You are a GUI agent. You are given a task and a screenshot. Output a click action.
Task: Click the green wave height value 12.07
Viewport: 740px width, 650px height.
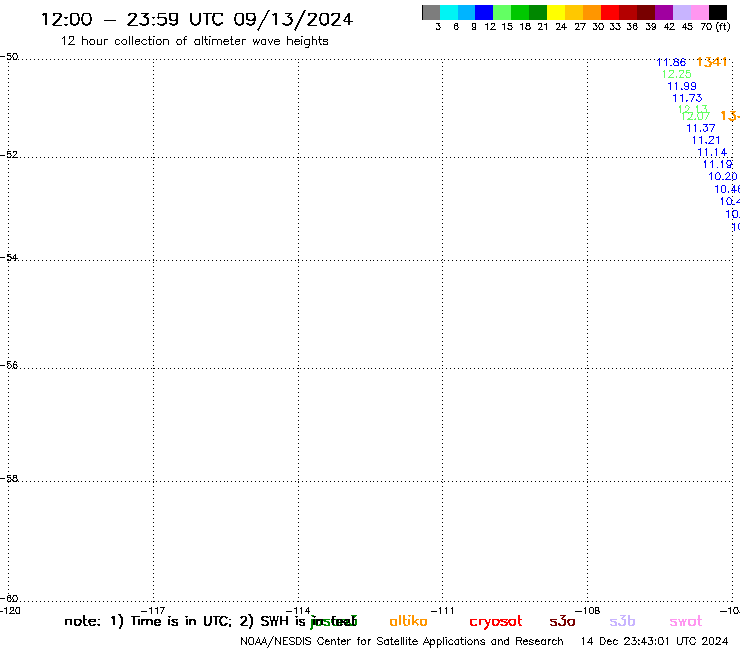point(696,116)
